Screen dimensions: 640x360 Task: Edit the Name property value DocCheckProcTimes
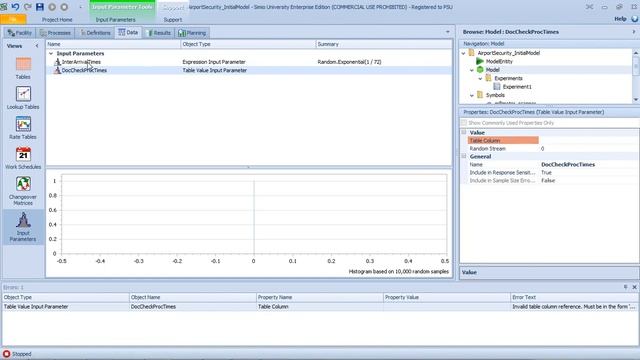click(x=588, y=164)
